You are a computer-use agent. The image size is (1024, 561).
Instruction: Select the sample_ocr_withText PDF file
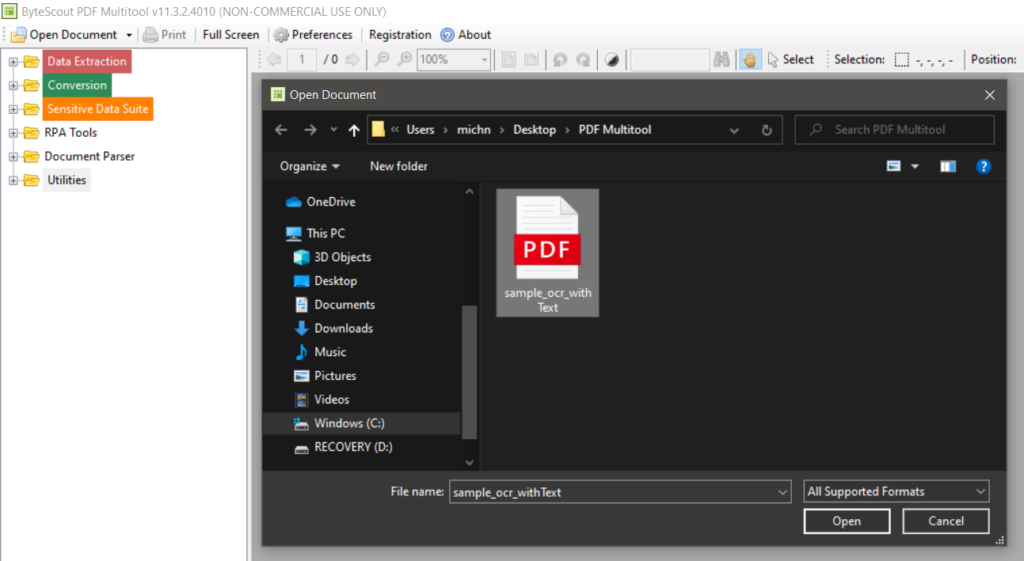[547, 253]
